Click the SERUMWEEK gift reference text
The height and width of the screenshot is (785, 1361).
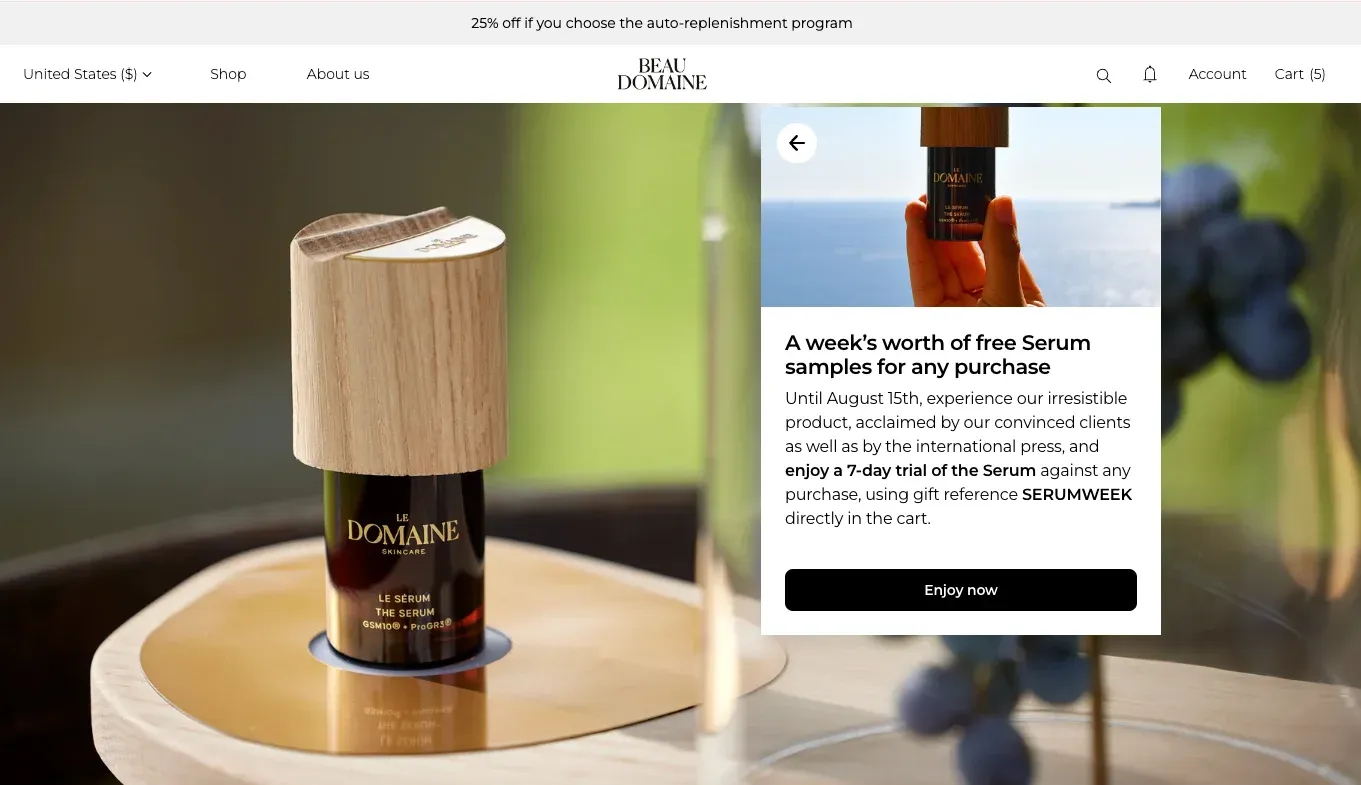click(1077, 495)
